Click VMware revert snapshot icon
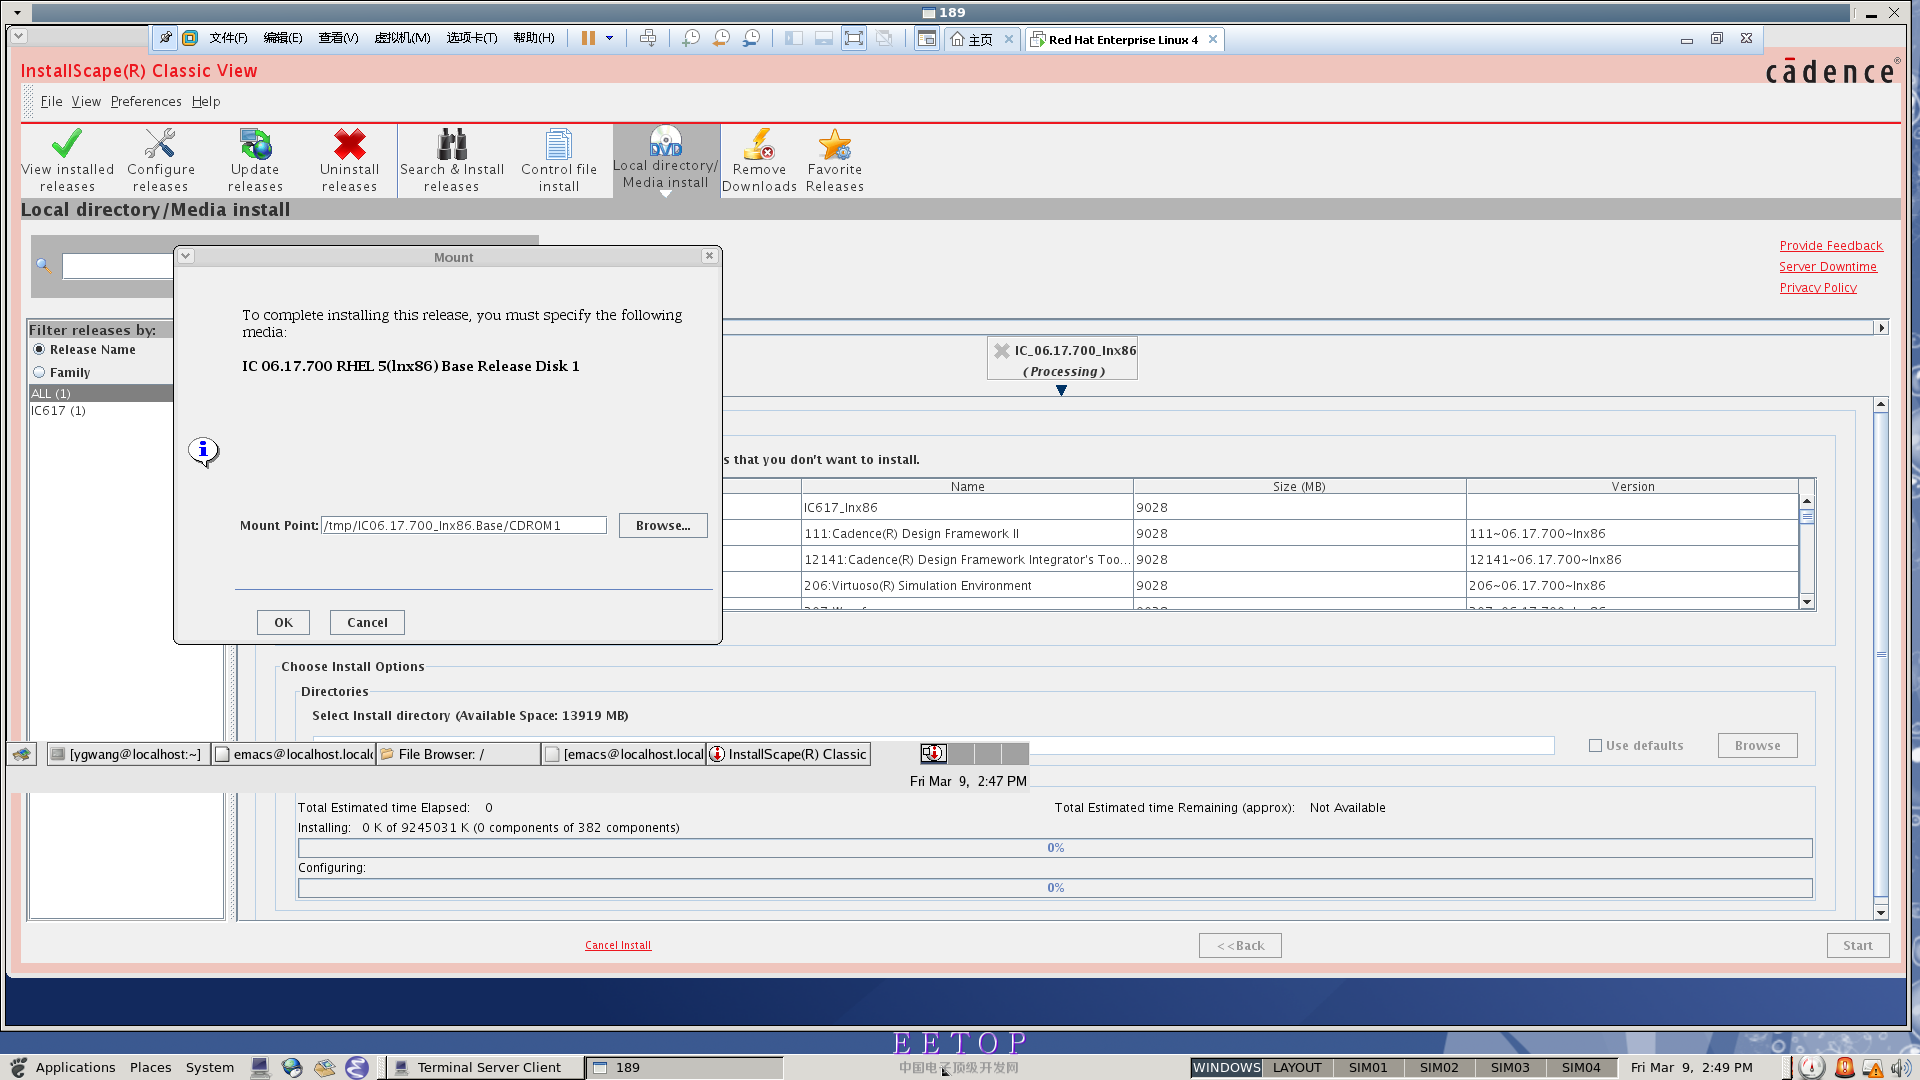 721,38
